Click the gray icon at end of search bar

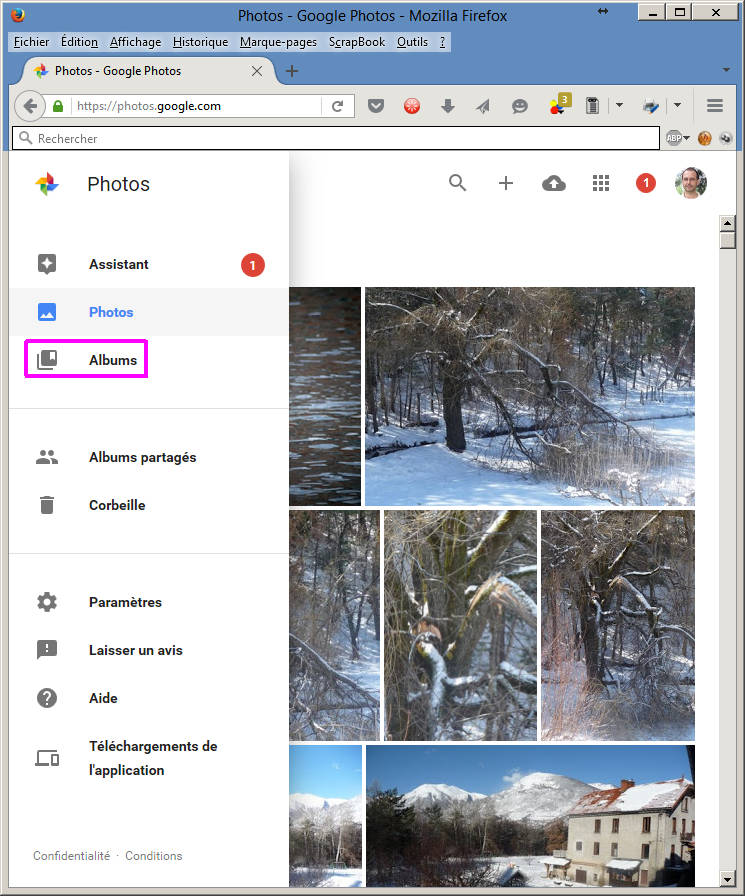tap(725, 138)
